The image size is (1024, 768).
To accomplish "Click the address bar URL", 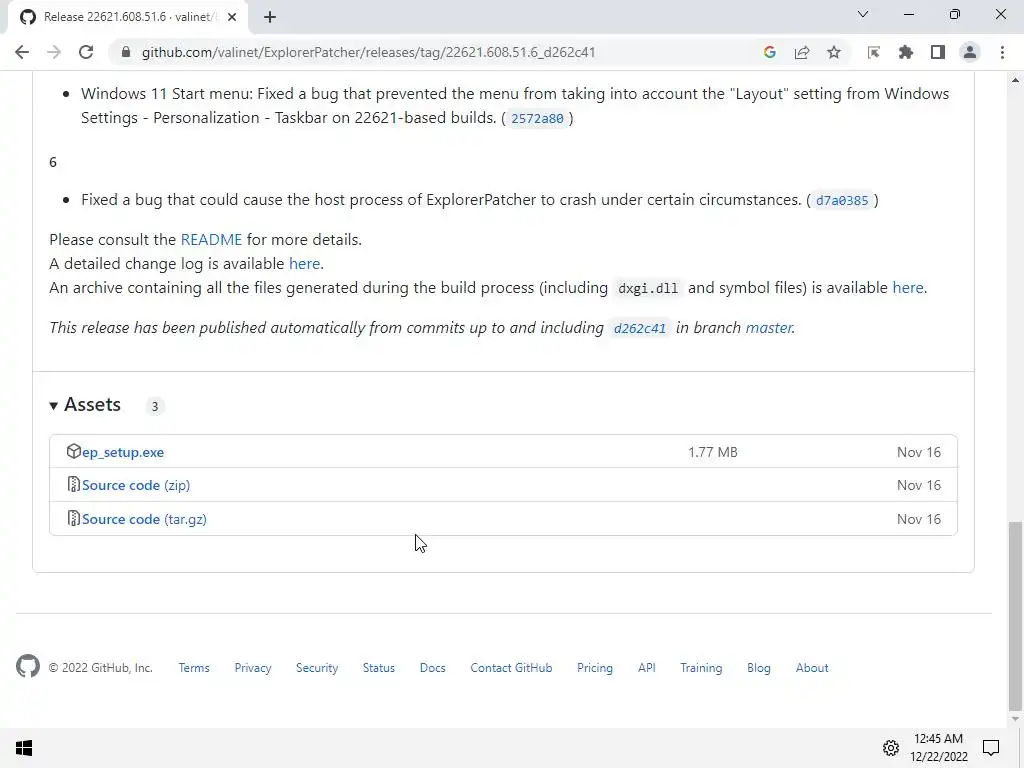I will point(368,52).
